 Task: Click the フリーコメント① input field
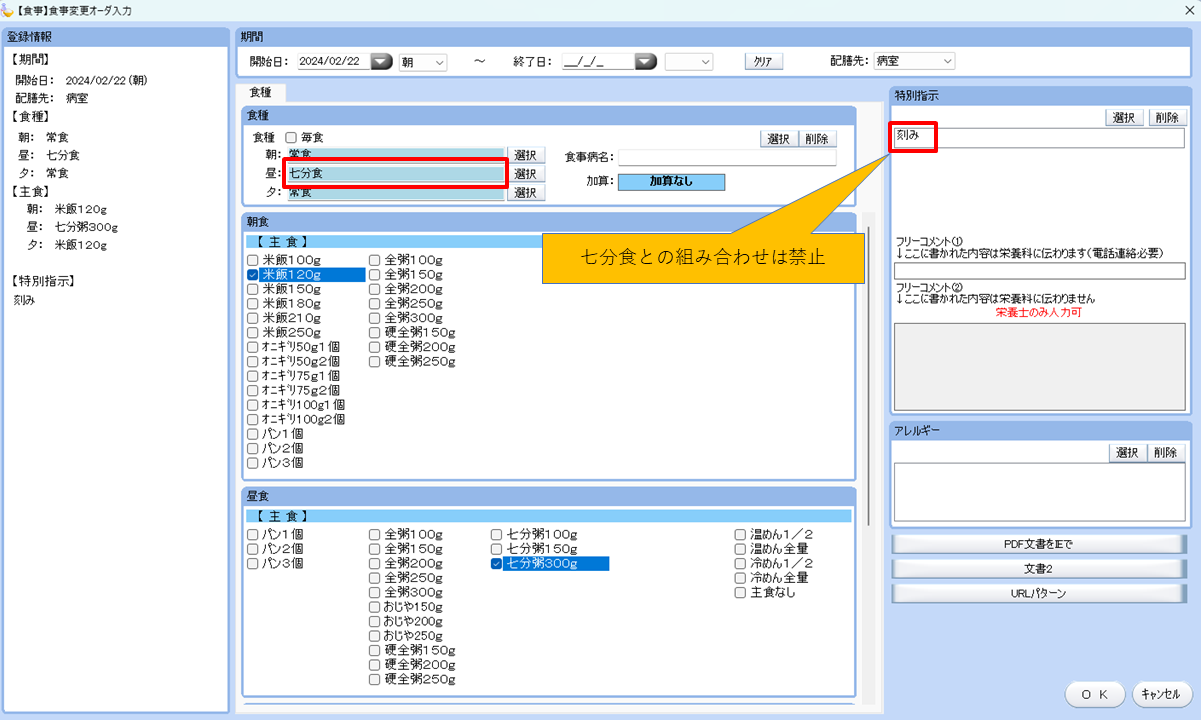click(1039, 271)
